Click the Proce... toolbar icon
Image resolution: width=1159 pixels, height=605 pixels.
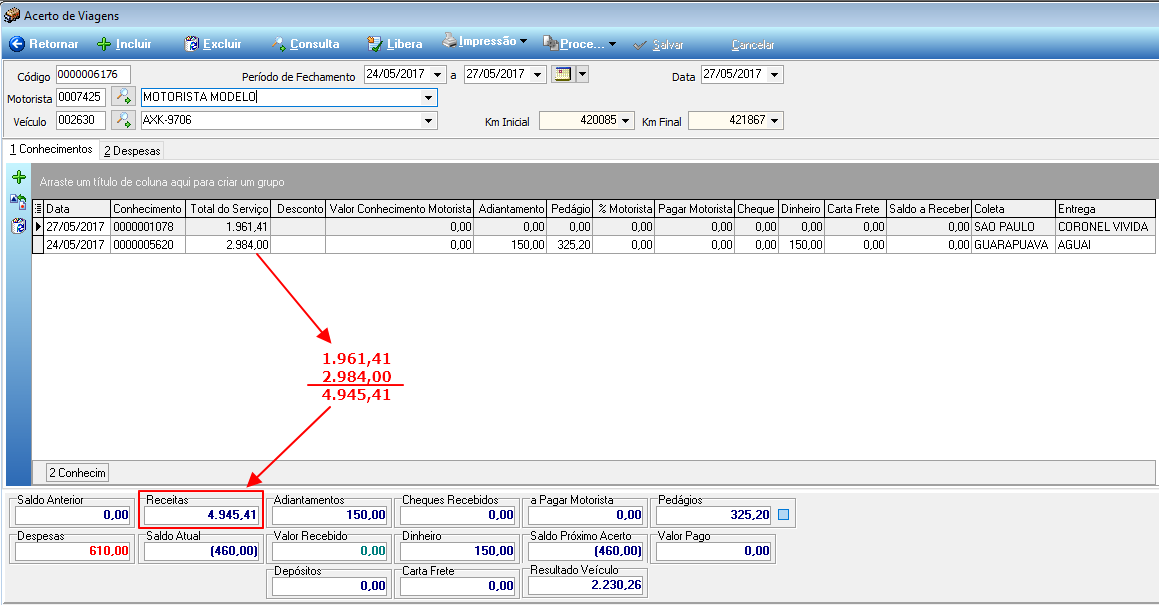click(x=551, y=44)
